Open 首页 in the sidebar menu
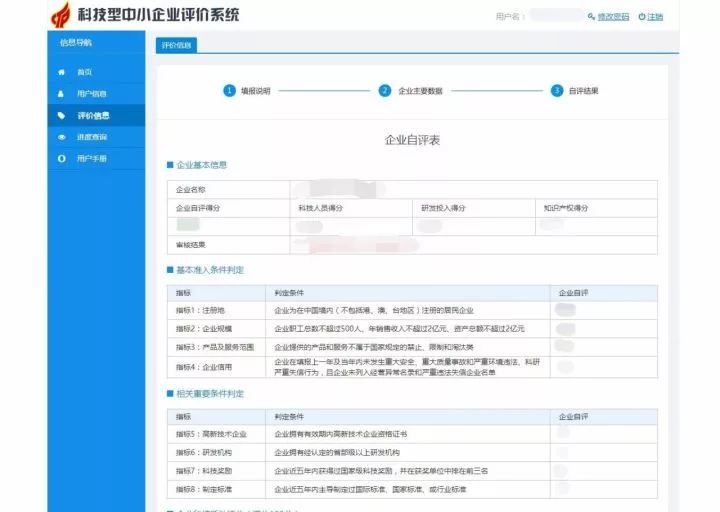The image size is (720, 512). click(x=85, y=72)
